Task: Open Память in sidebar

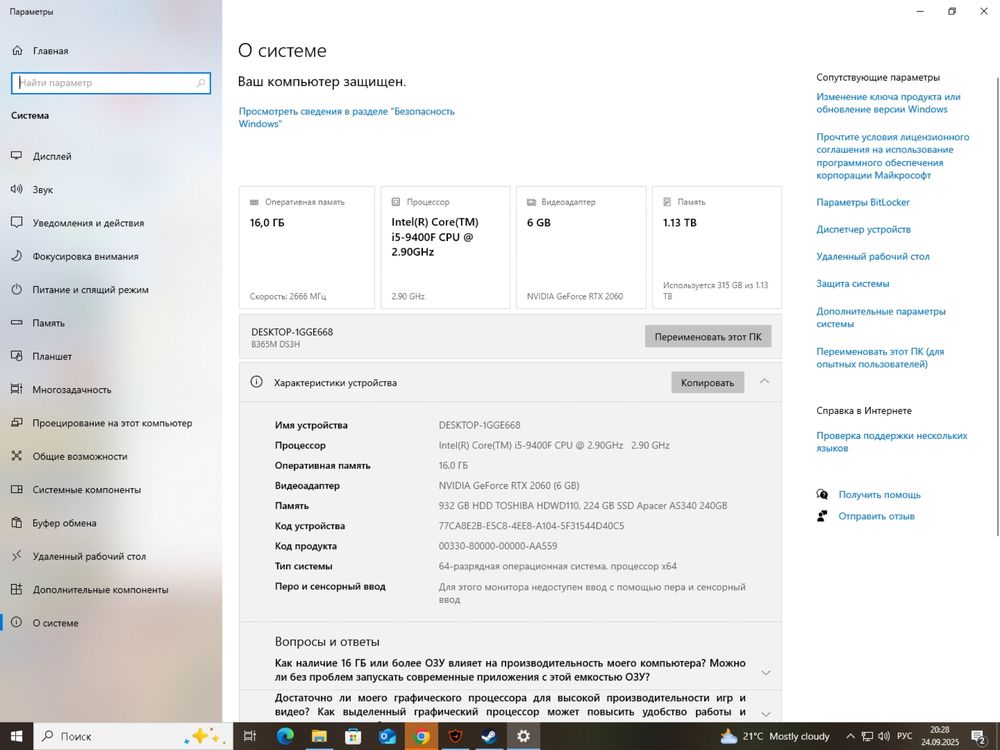Action: (x=48, y=323)
